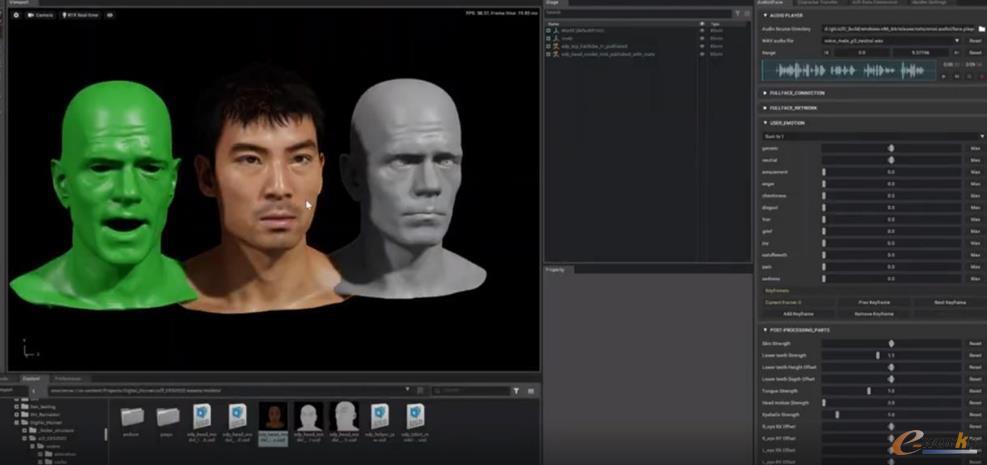Screen dimensions: 987x465
Task: Adjust the amazement emotion slider
Action: tap(891, 172)
